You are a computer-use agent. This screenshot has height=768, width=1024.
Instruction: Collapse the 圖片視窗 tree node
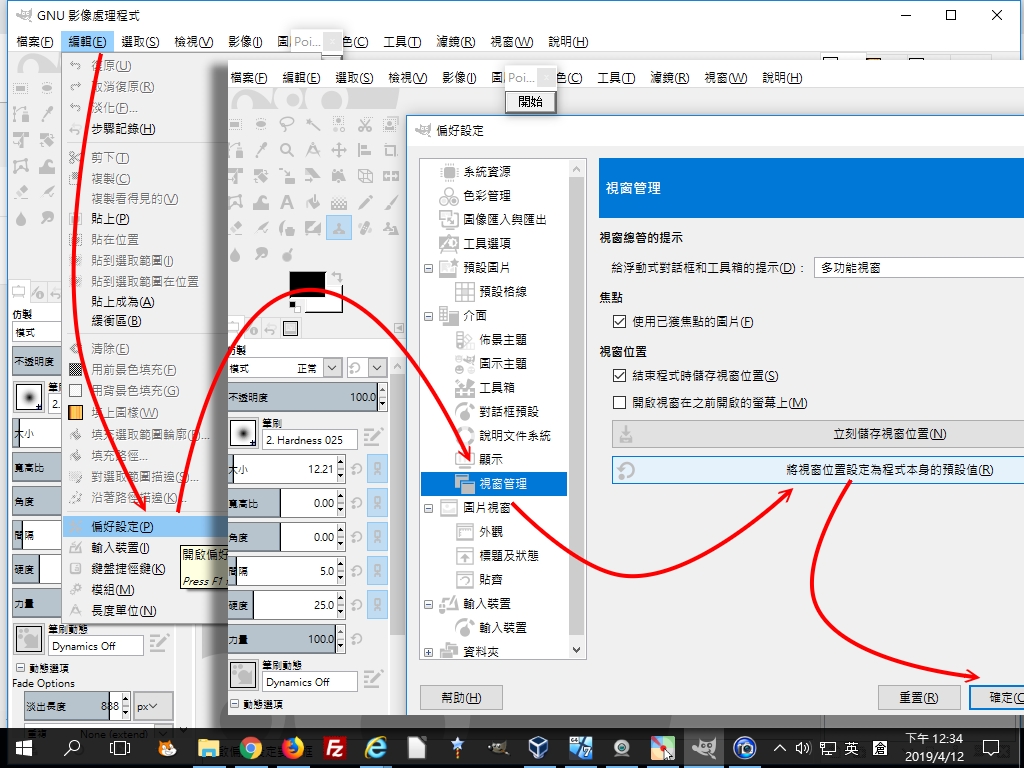click(x=428, y=508)
